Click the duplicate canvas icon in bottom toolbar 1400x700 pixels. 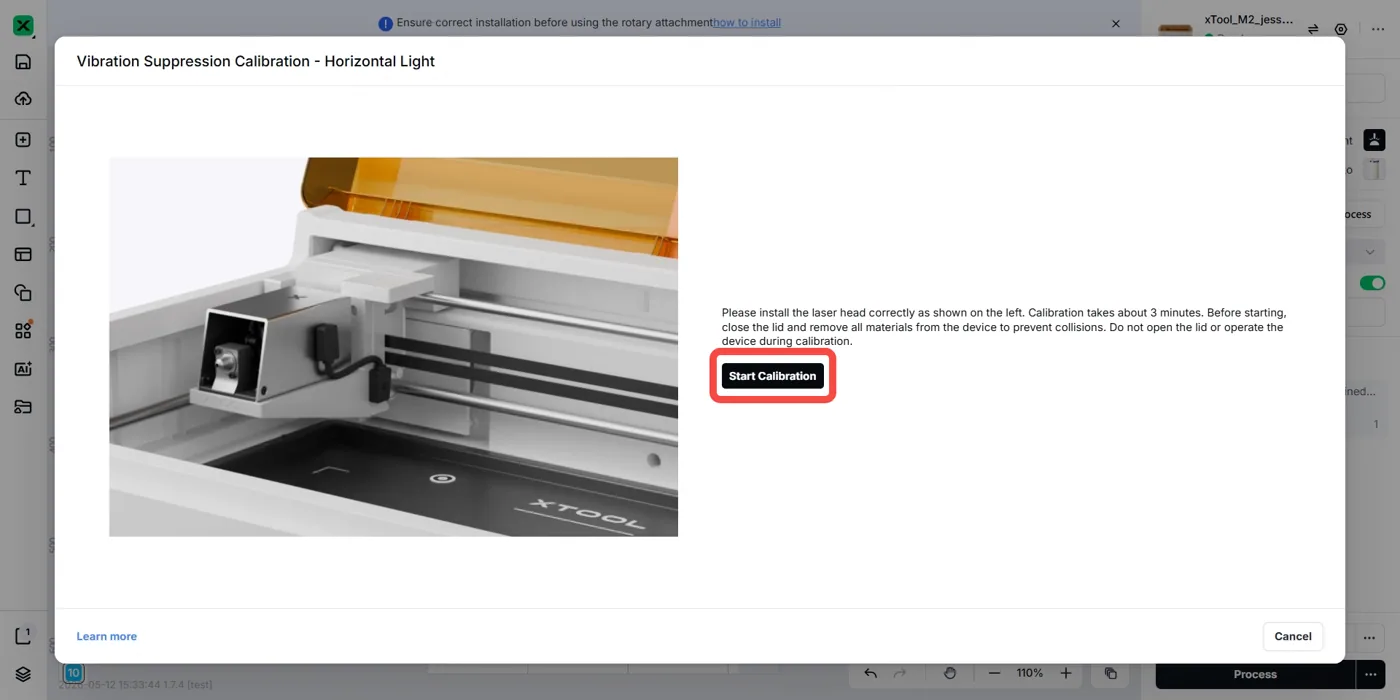[x=1111, y=673]
